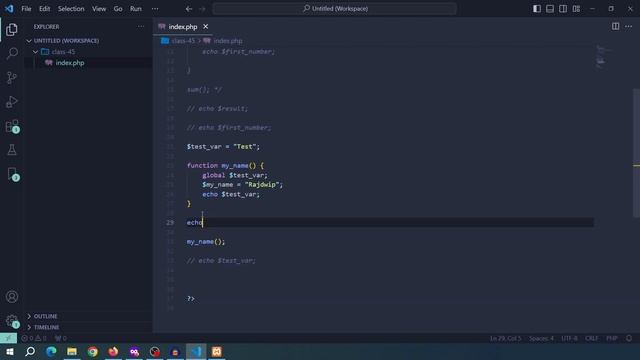This screenshot has height=360, width=640.
Task: Open the activity bar icon below Testing
Action: pos(12,174)
